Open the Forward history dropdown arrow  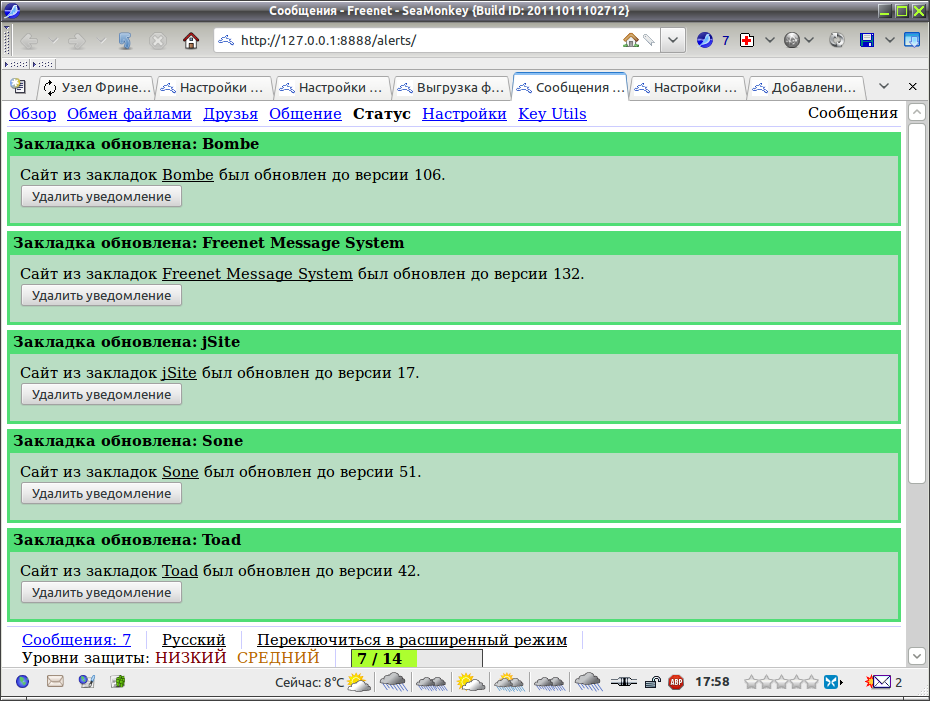pos(101,40)
